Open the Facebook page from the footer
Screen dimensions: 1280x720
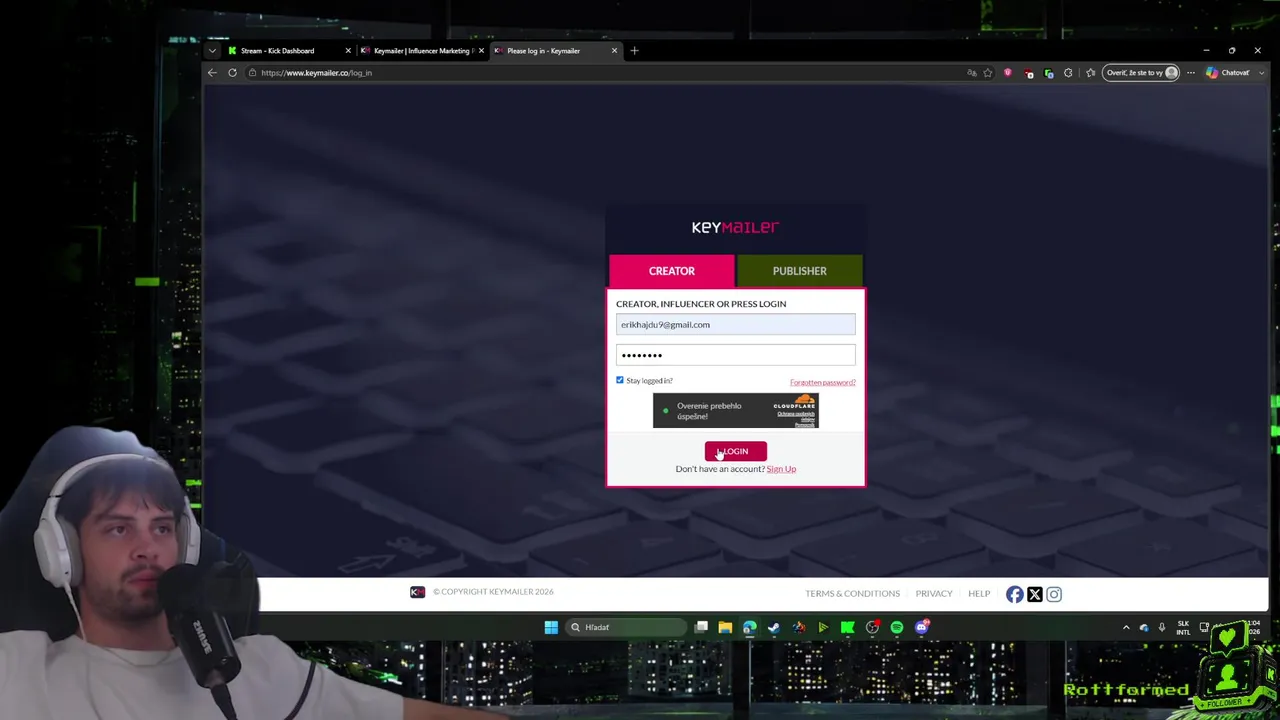(x=1015, y=594)
